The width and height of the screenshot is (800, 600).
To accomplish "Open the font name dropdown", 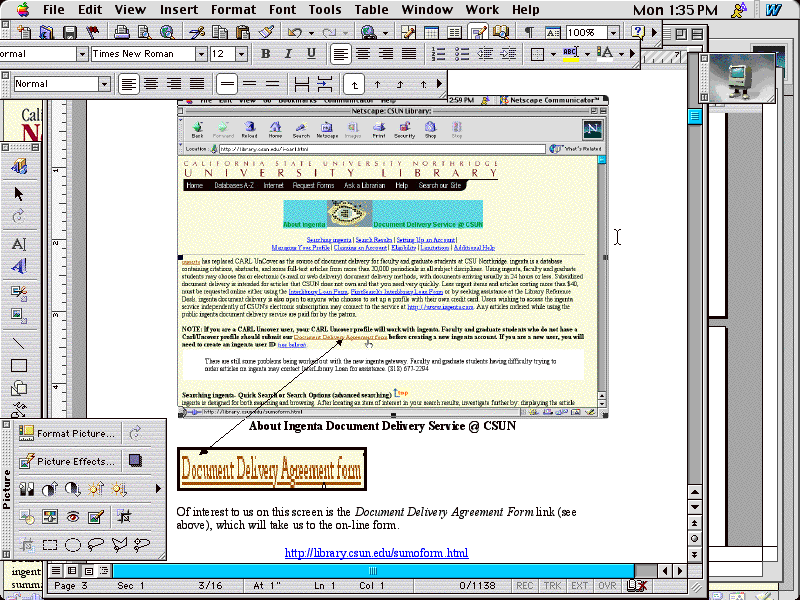I will (201, 54).
